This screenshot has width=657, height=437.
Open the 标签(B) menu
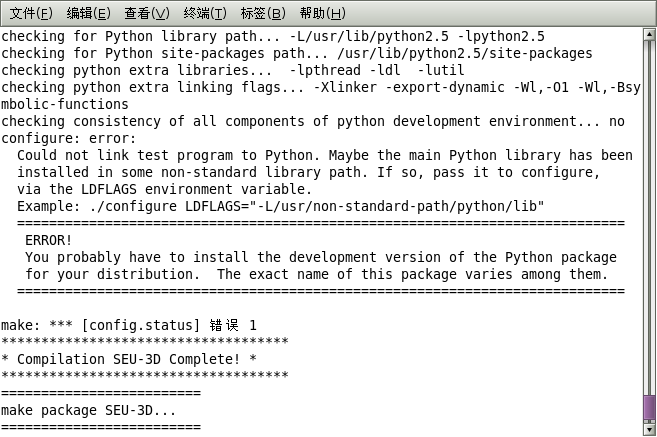263,13
